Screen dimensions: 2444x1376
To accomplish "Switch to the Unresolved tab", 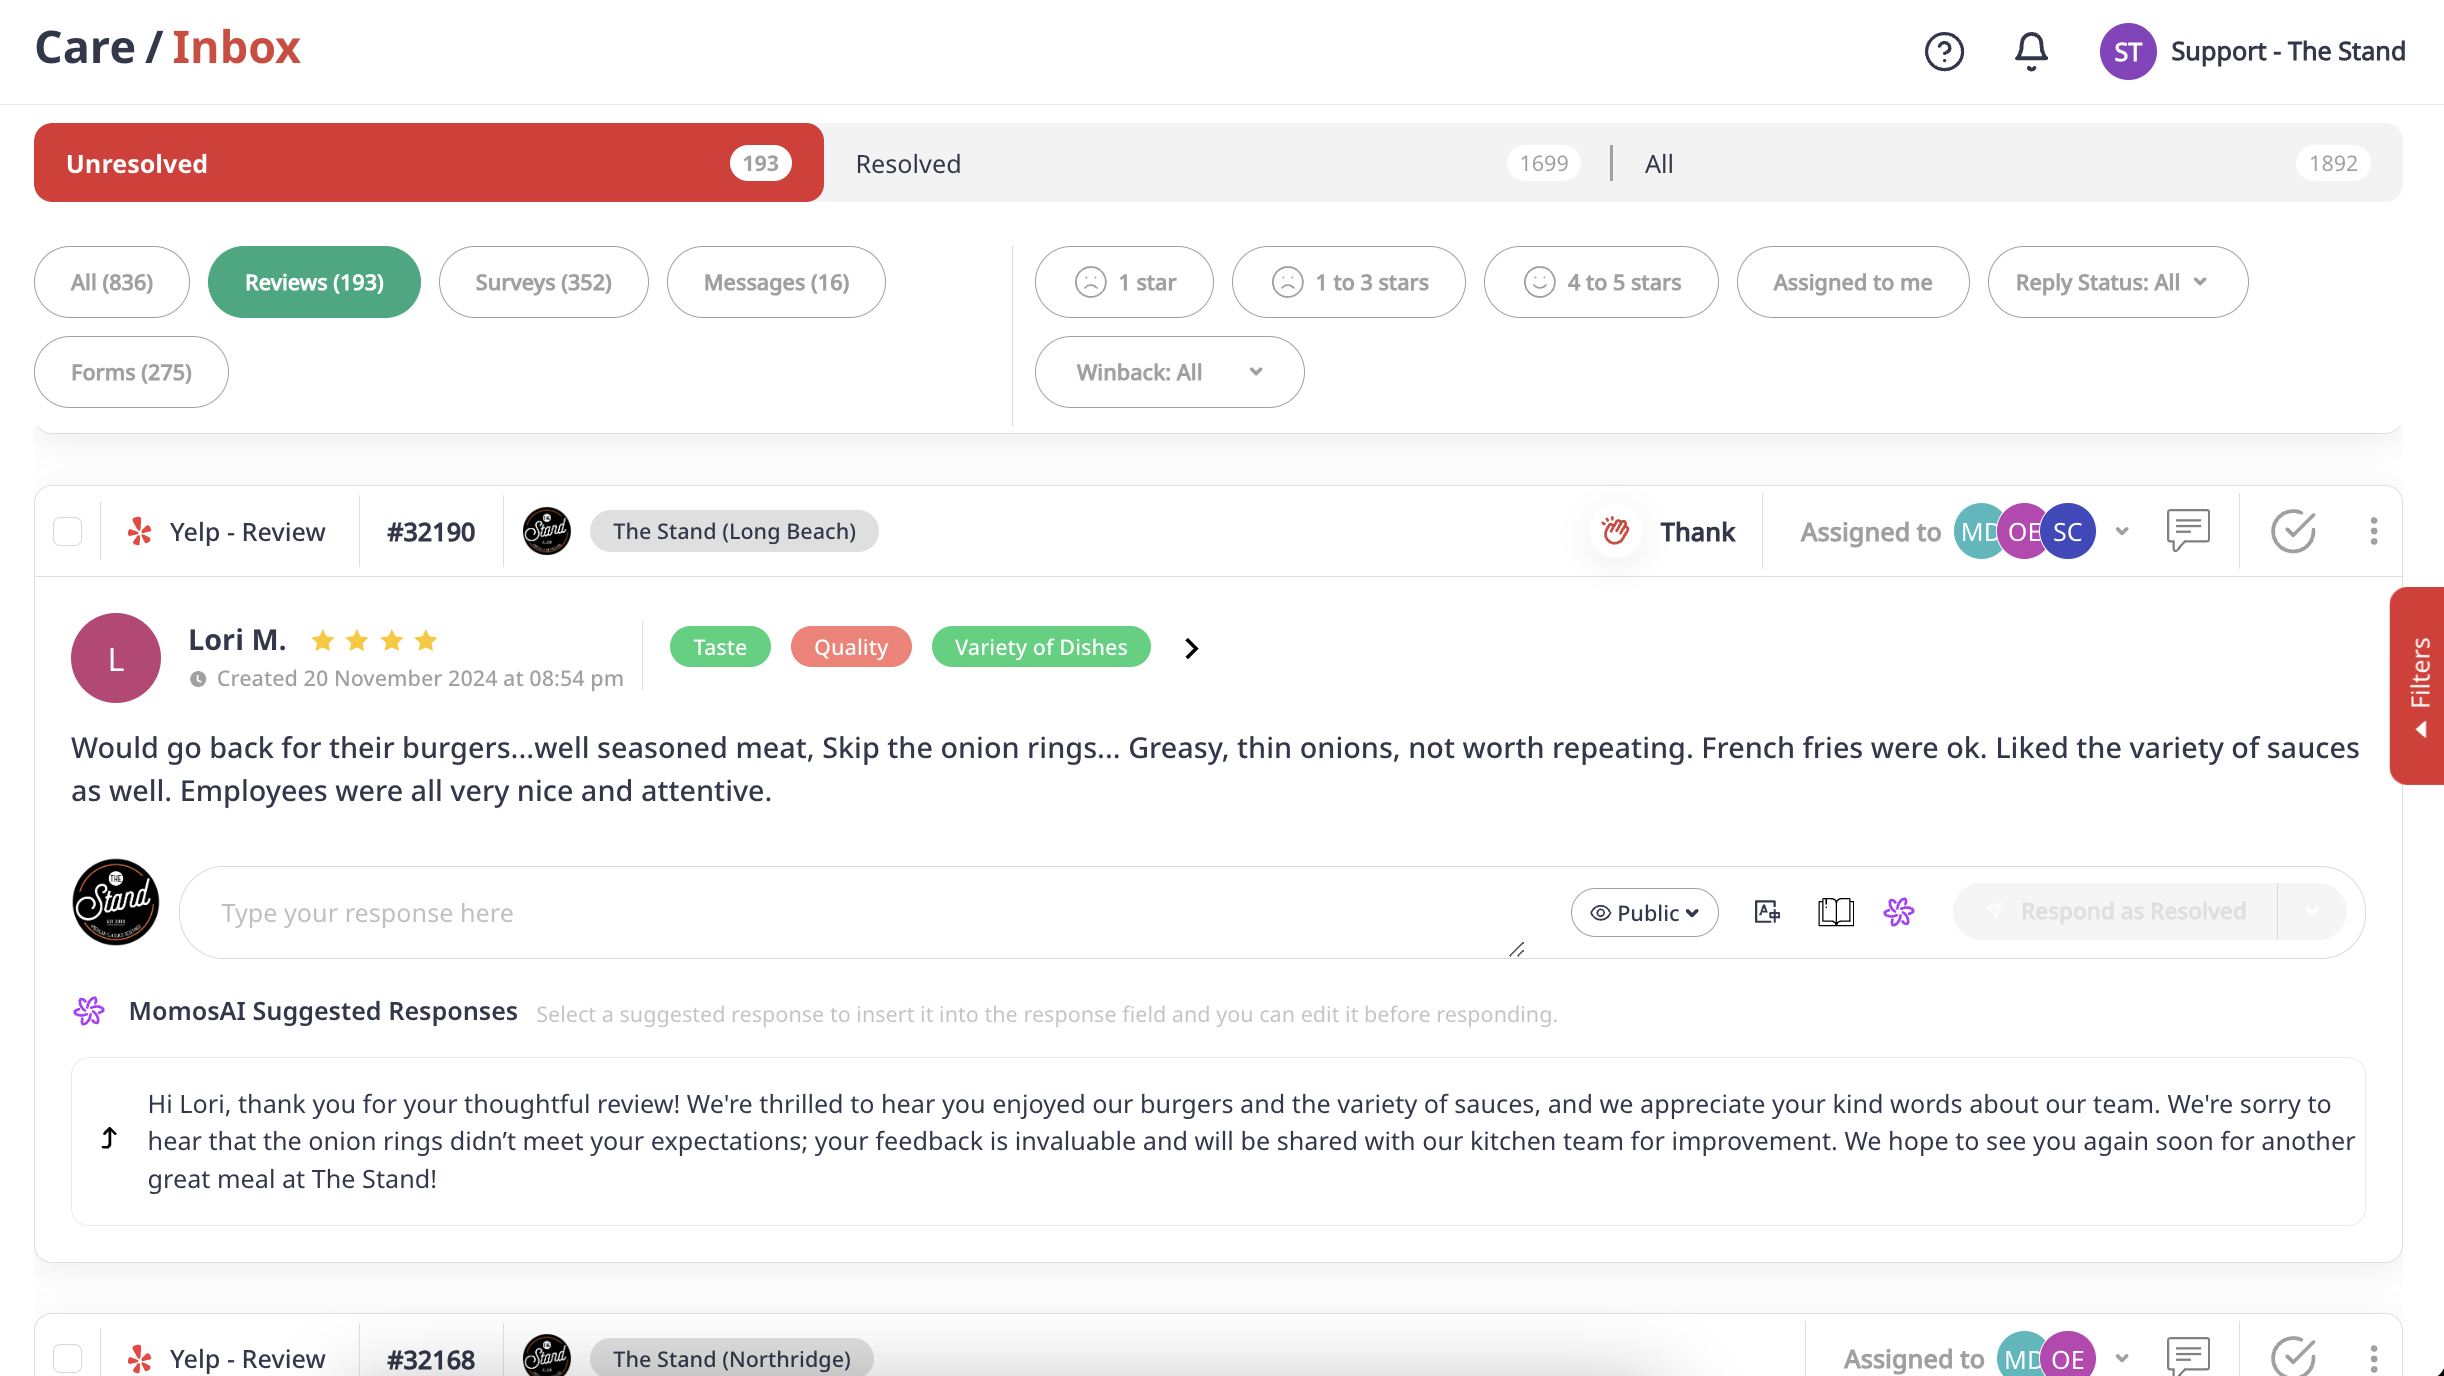I will 429,163.
